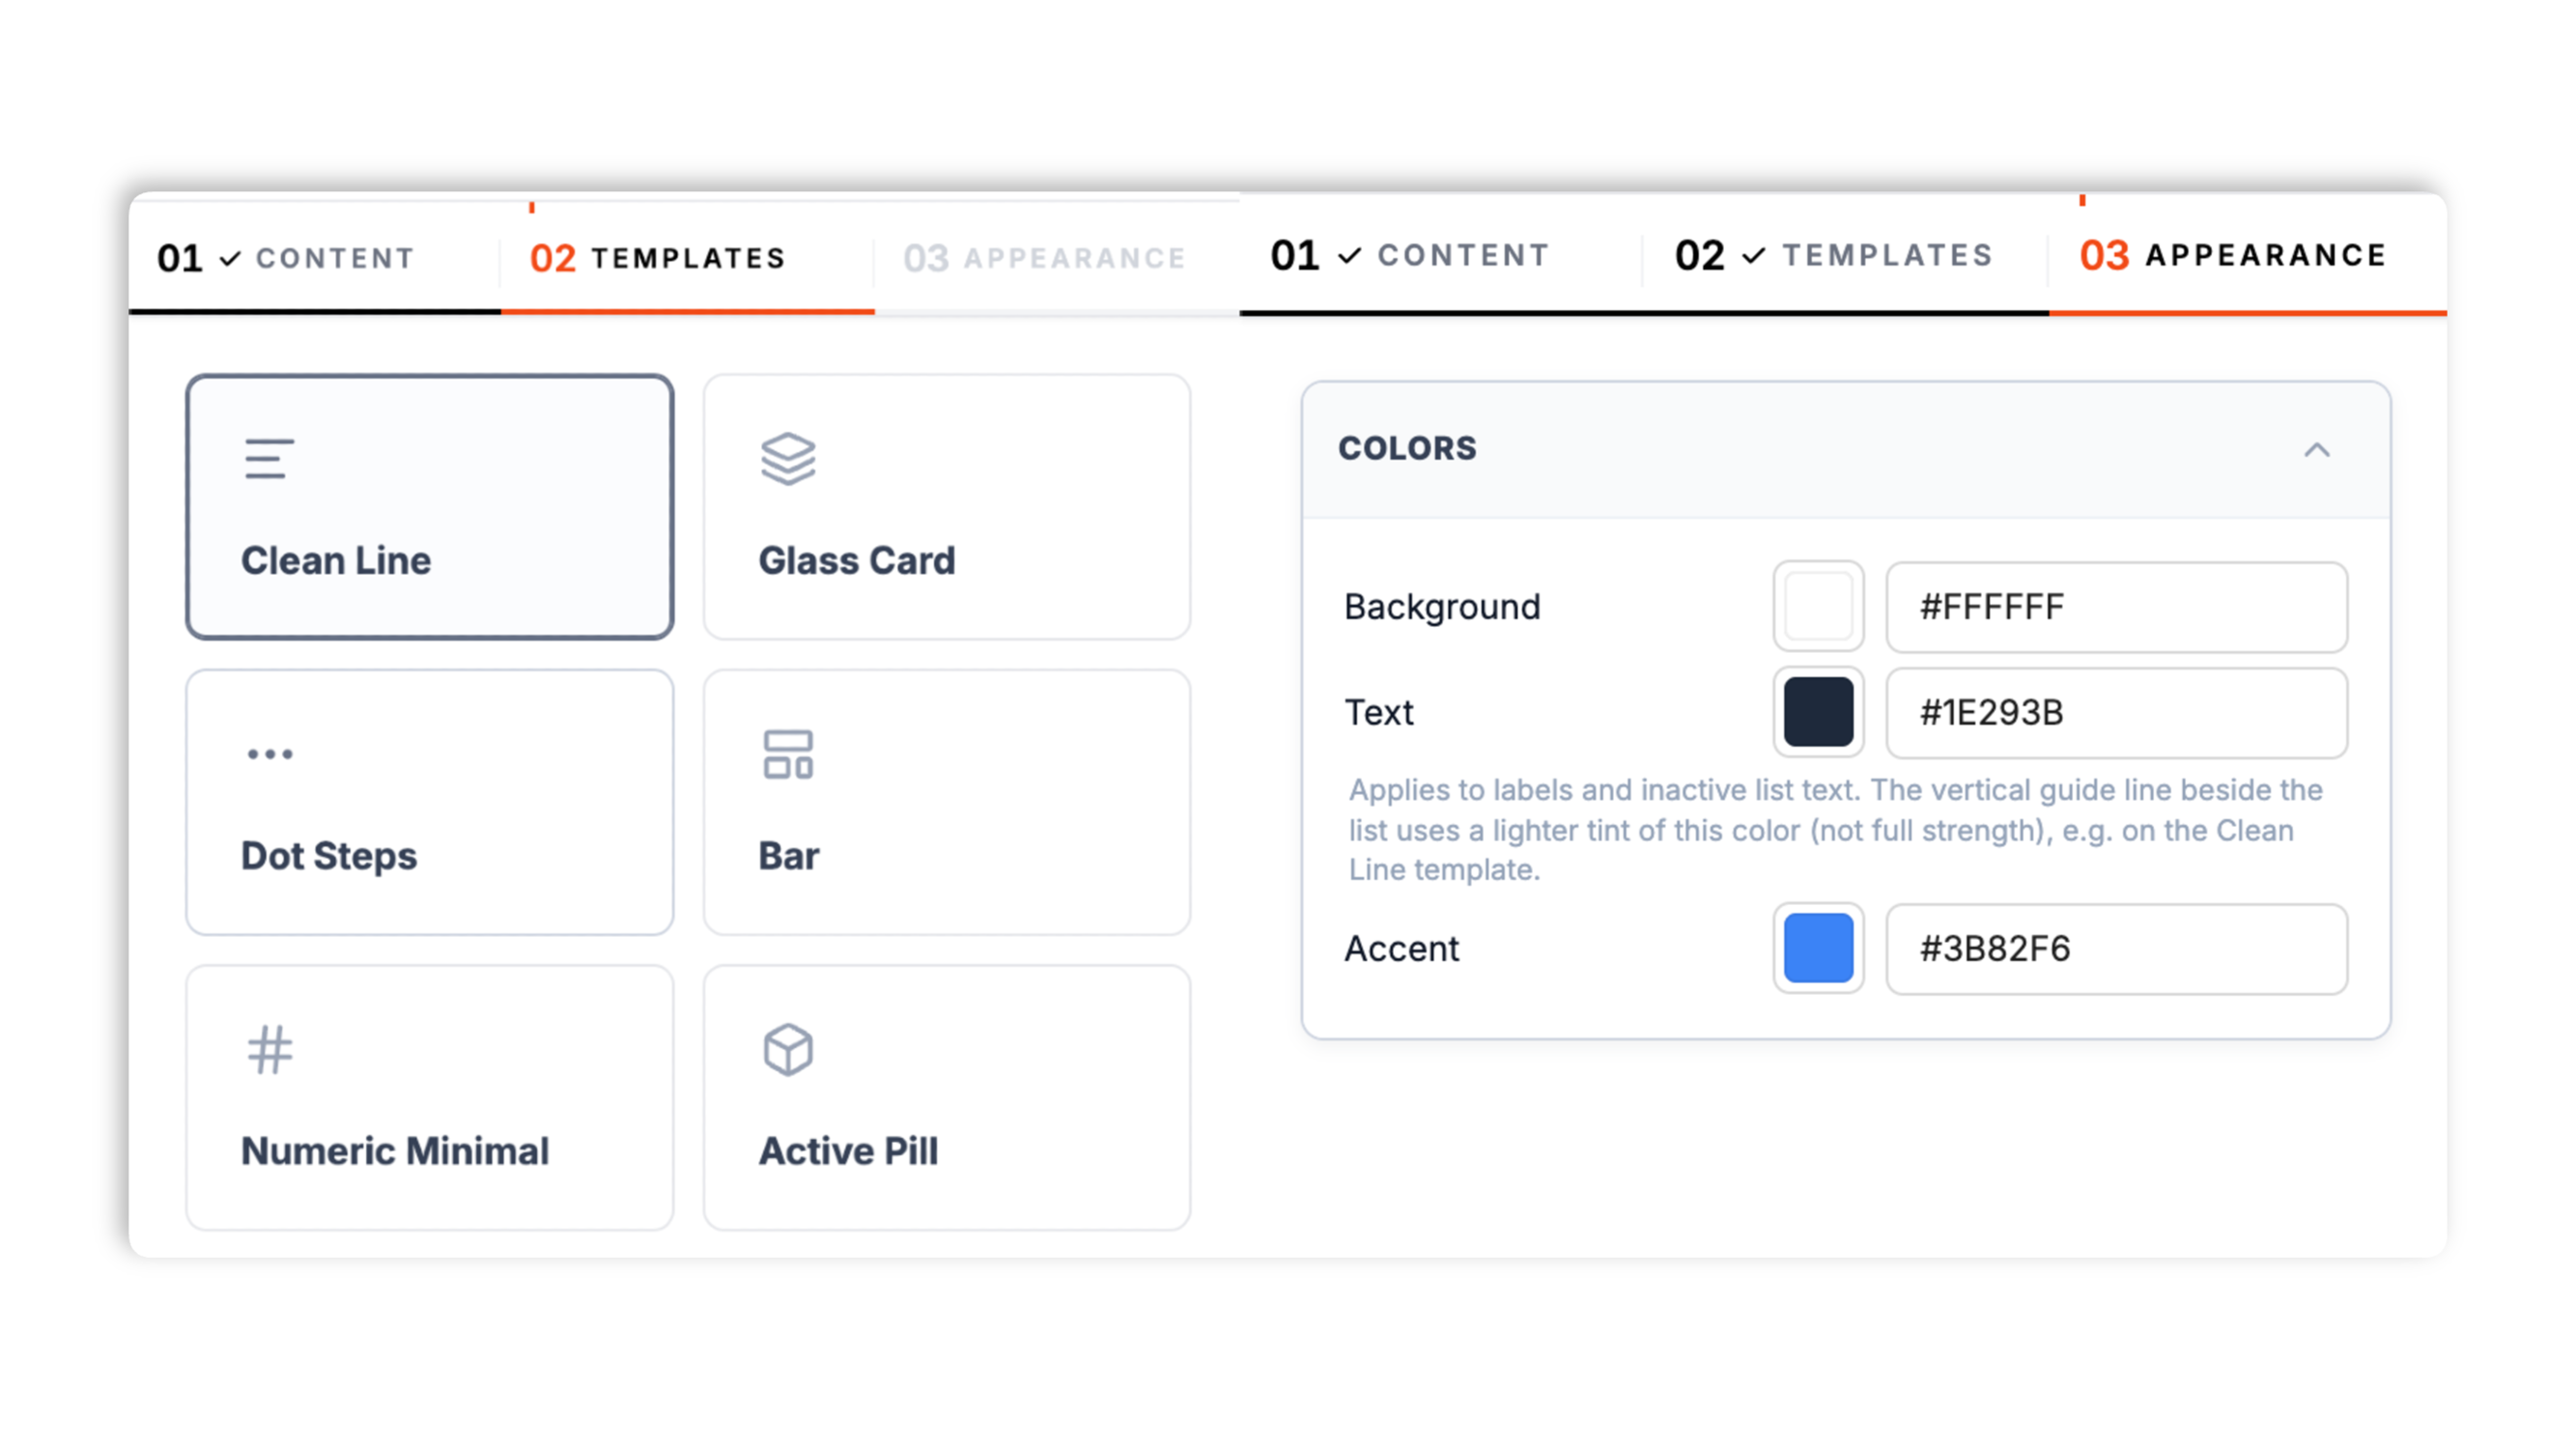This screenshot has height=1449, width=2576.
Task: Collapse the Colors section chevron
Action: 2317,449
